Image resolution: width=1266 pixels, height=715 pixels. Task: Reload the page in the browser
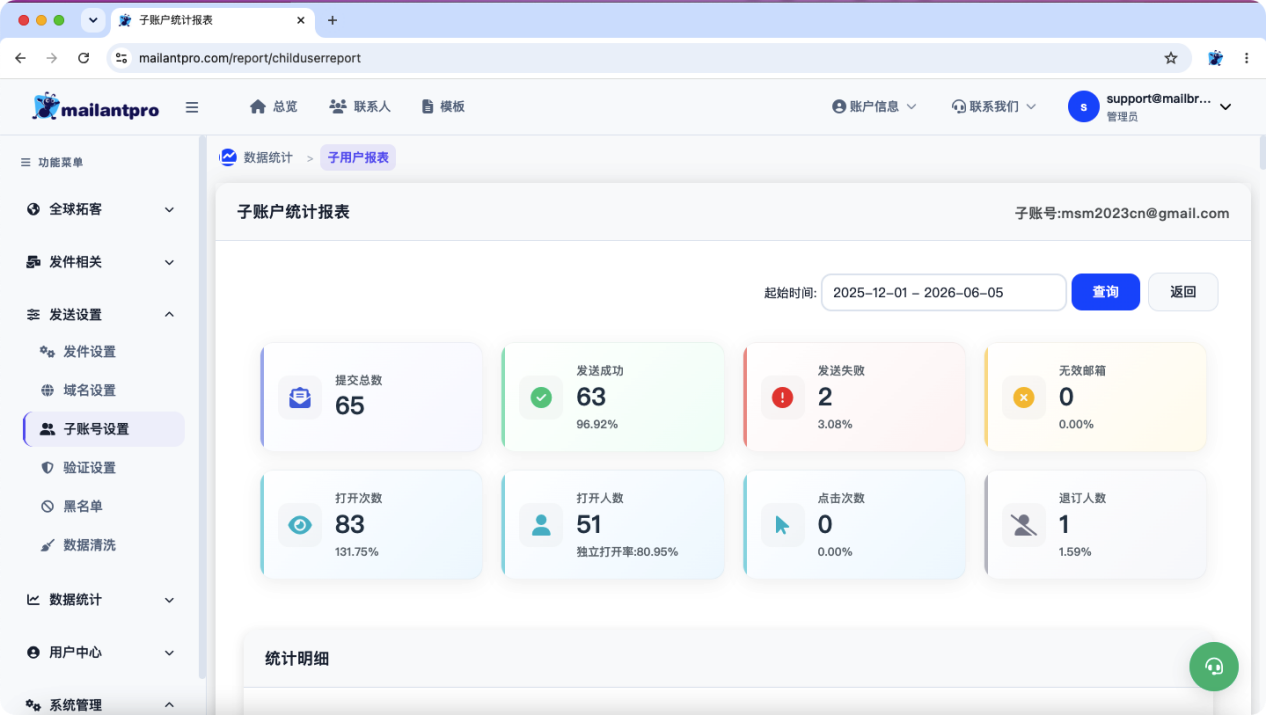[x=84, y=58]
